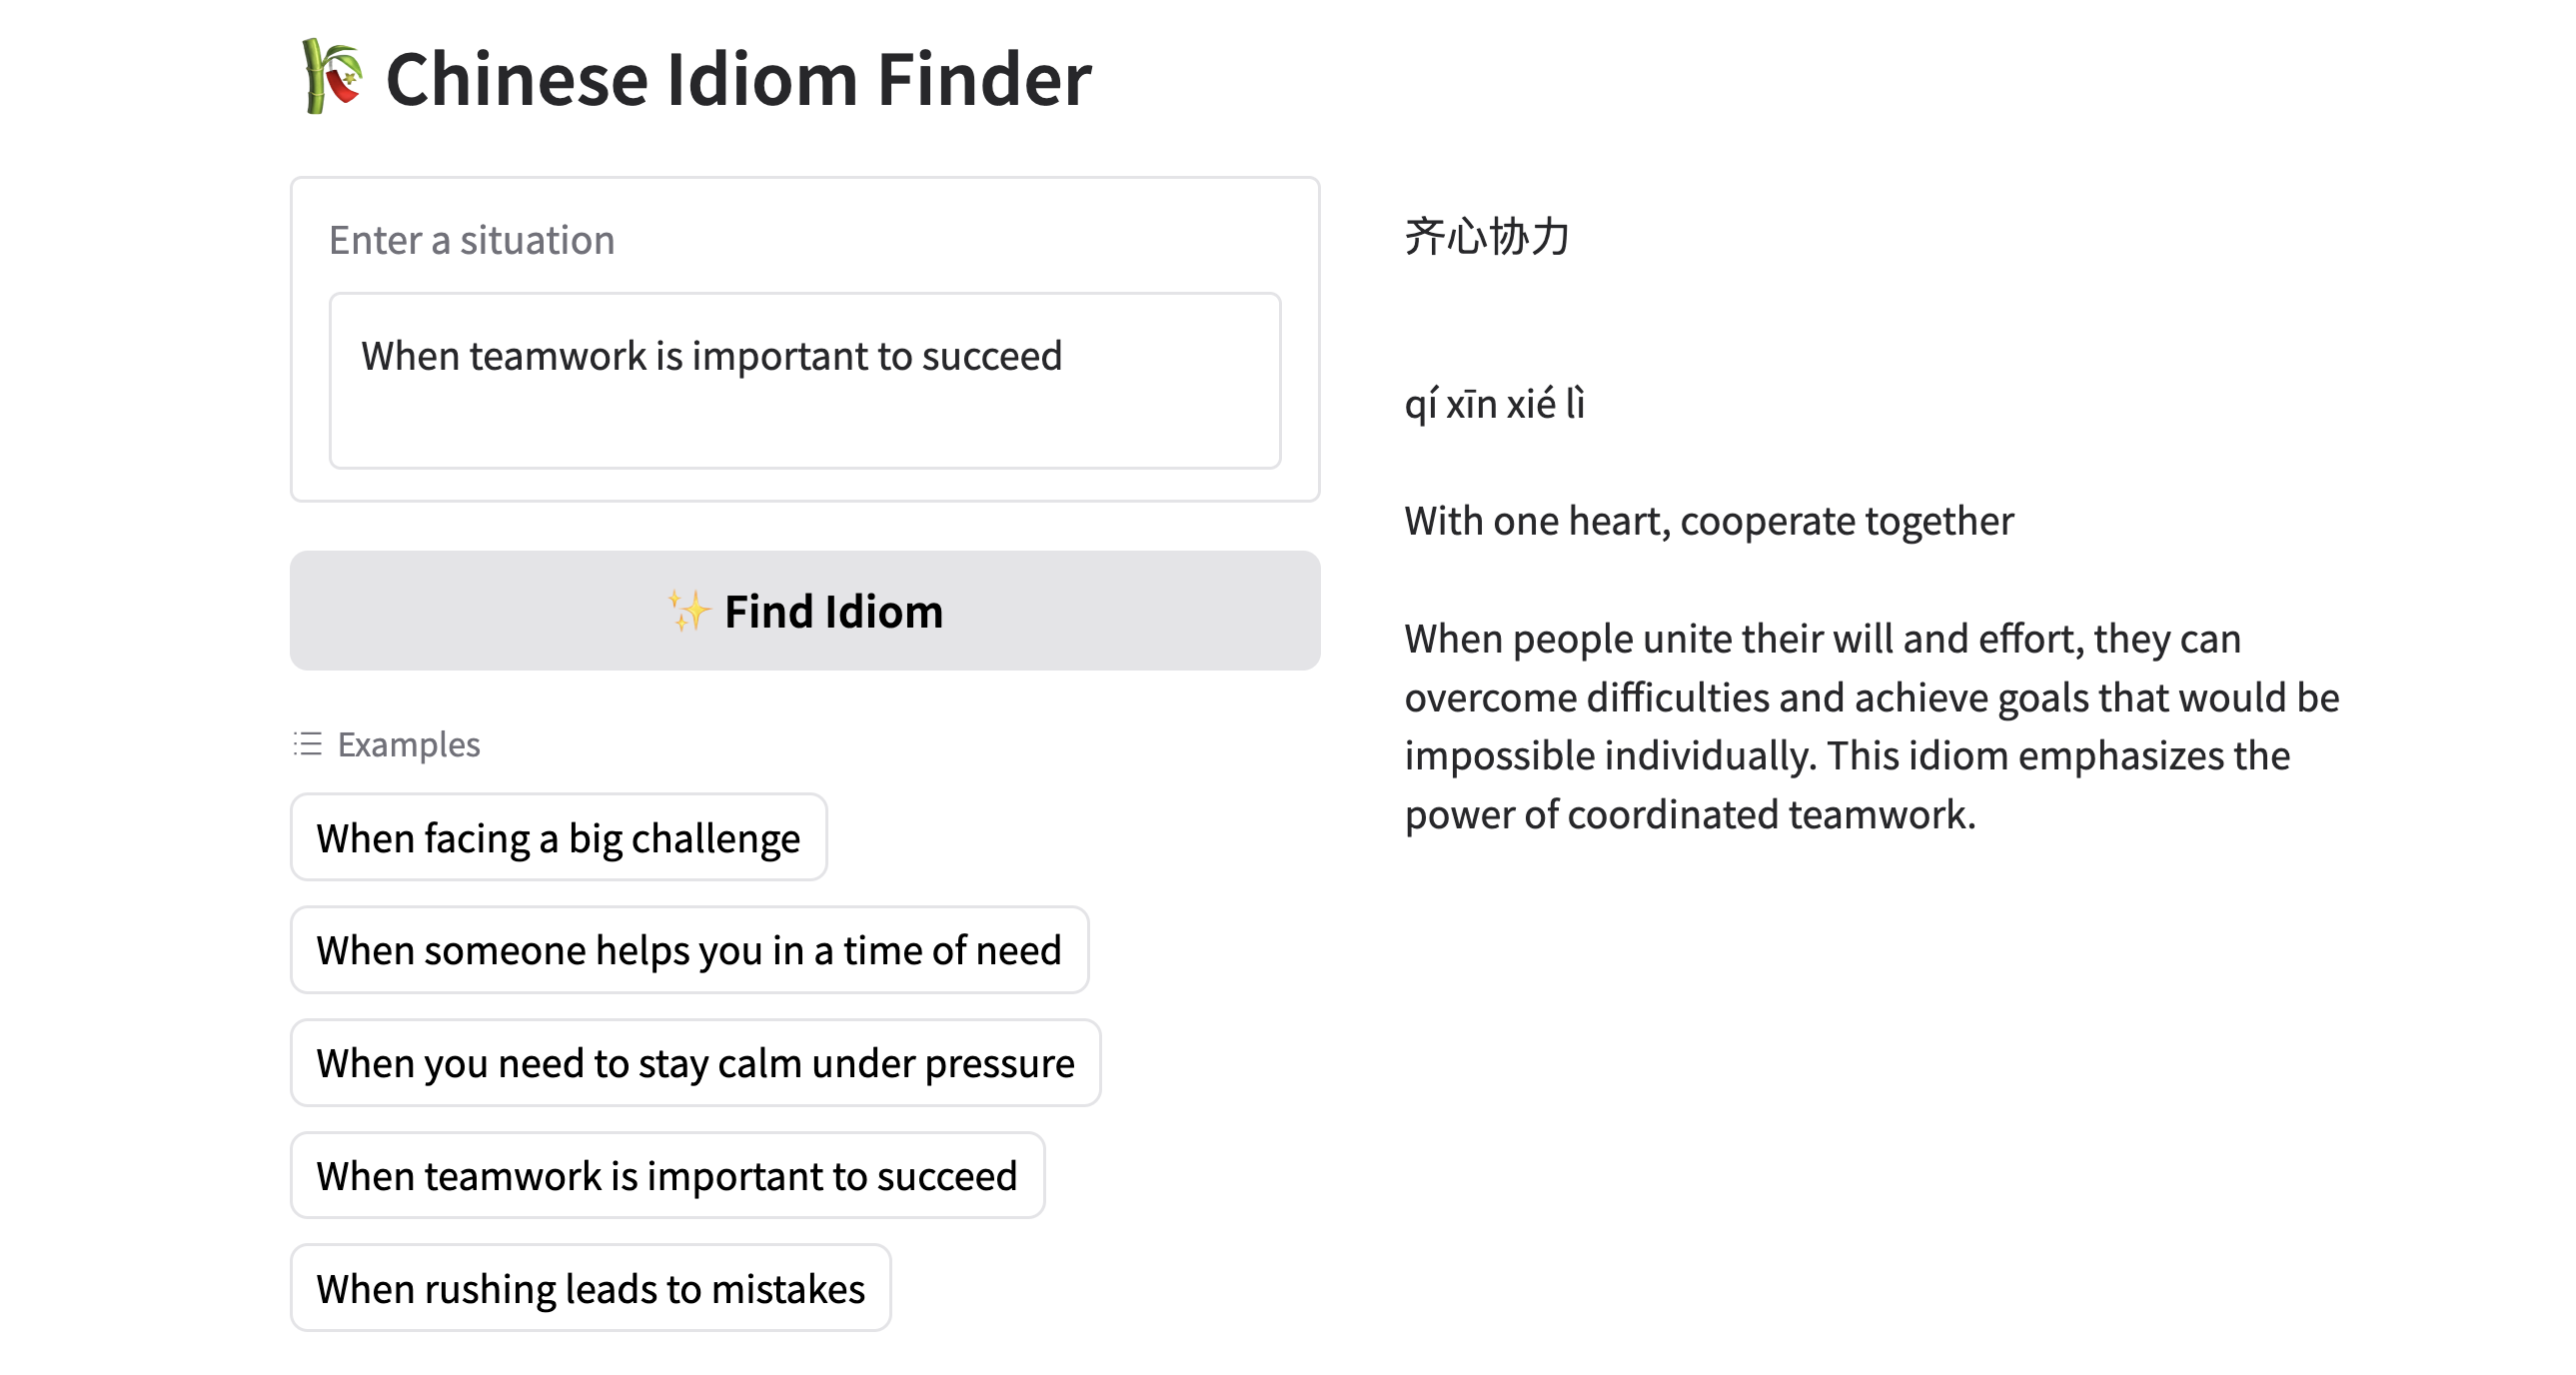This screenshot has width=2576, height=1375.
Task: Click the sparkles icon on Find Idiom
Action: pos(690,611)
